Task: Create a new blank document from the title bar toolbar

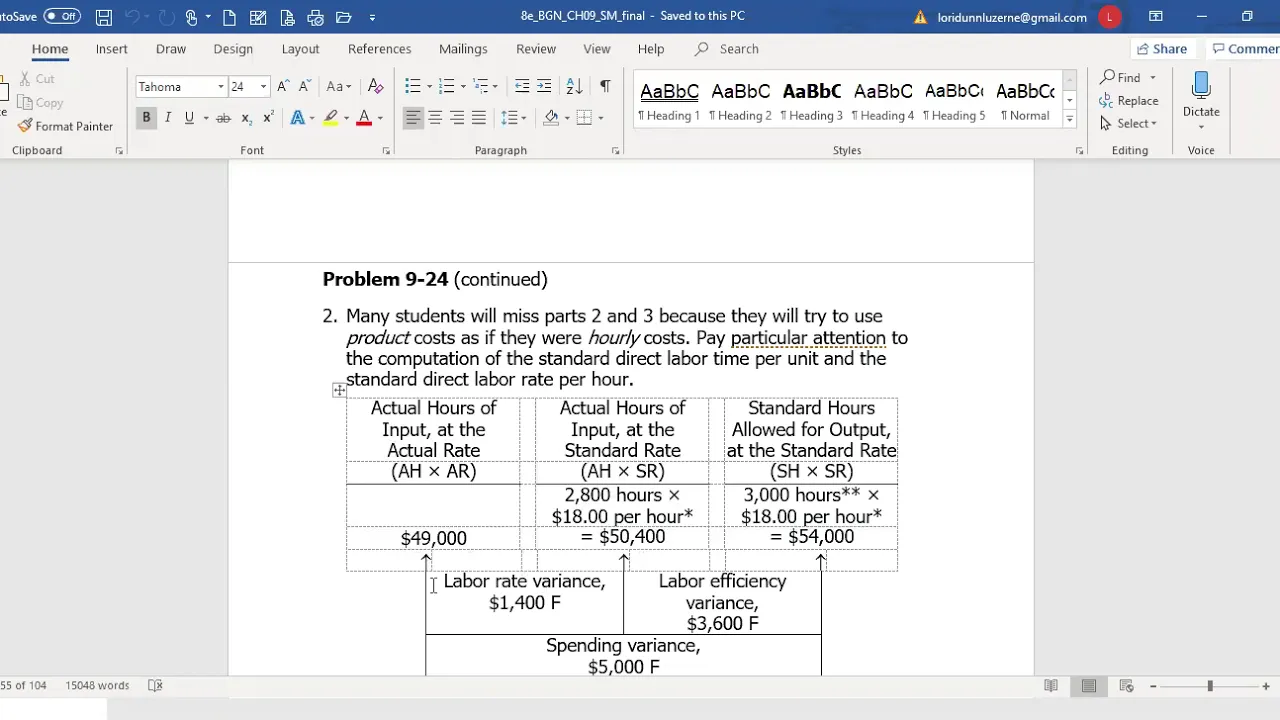Action: pos(230,17)
